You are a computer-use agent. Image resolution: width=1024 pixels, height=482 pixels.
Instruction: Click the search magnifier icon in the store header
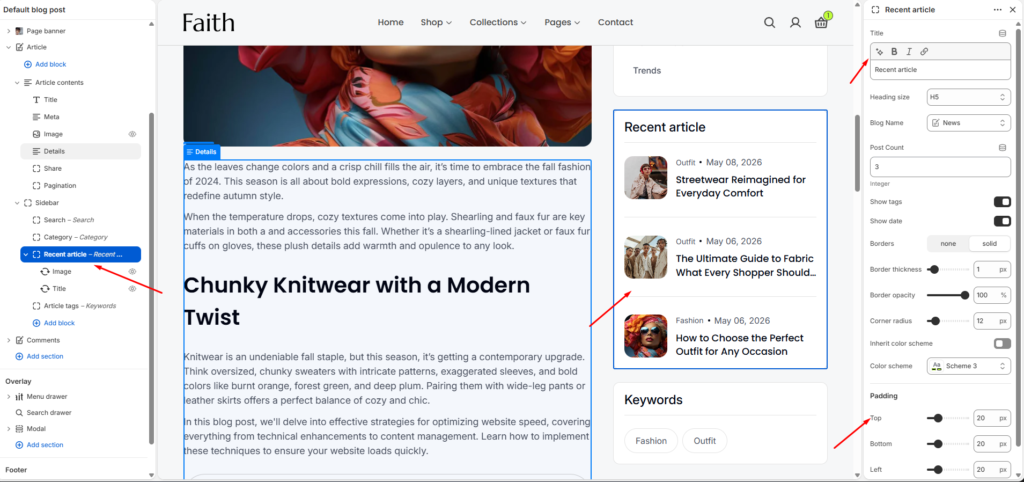[769, 22]
